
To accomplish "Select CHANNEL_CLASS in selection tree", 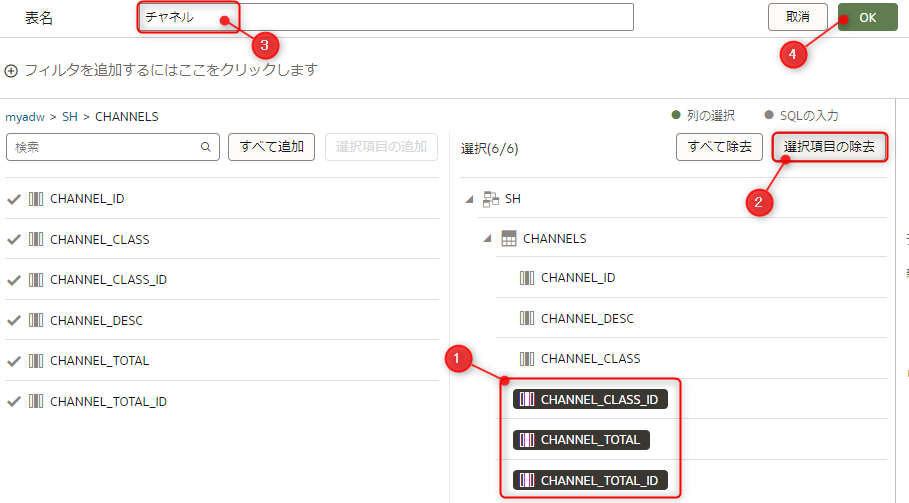I will [x=591, y=359].
